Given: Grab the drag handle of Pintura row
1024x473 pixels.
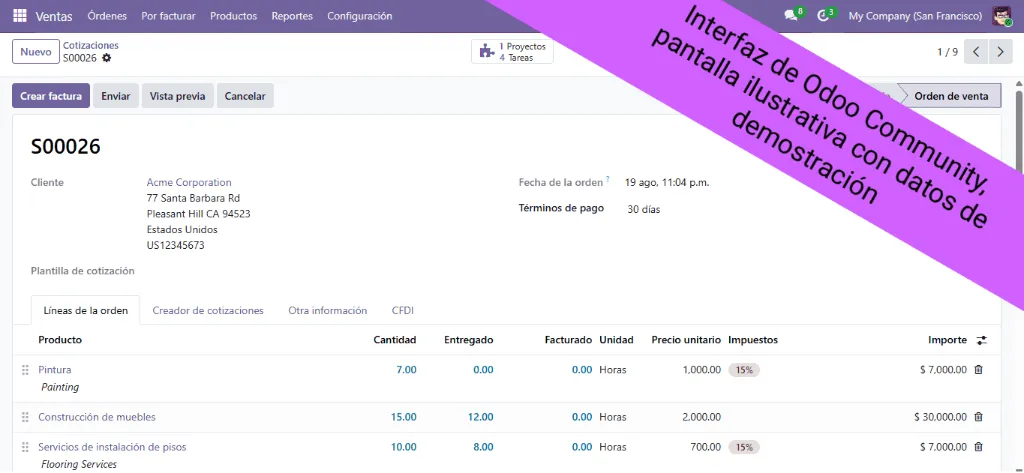Looking at the screenshot, I should tap(25, 370).
